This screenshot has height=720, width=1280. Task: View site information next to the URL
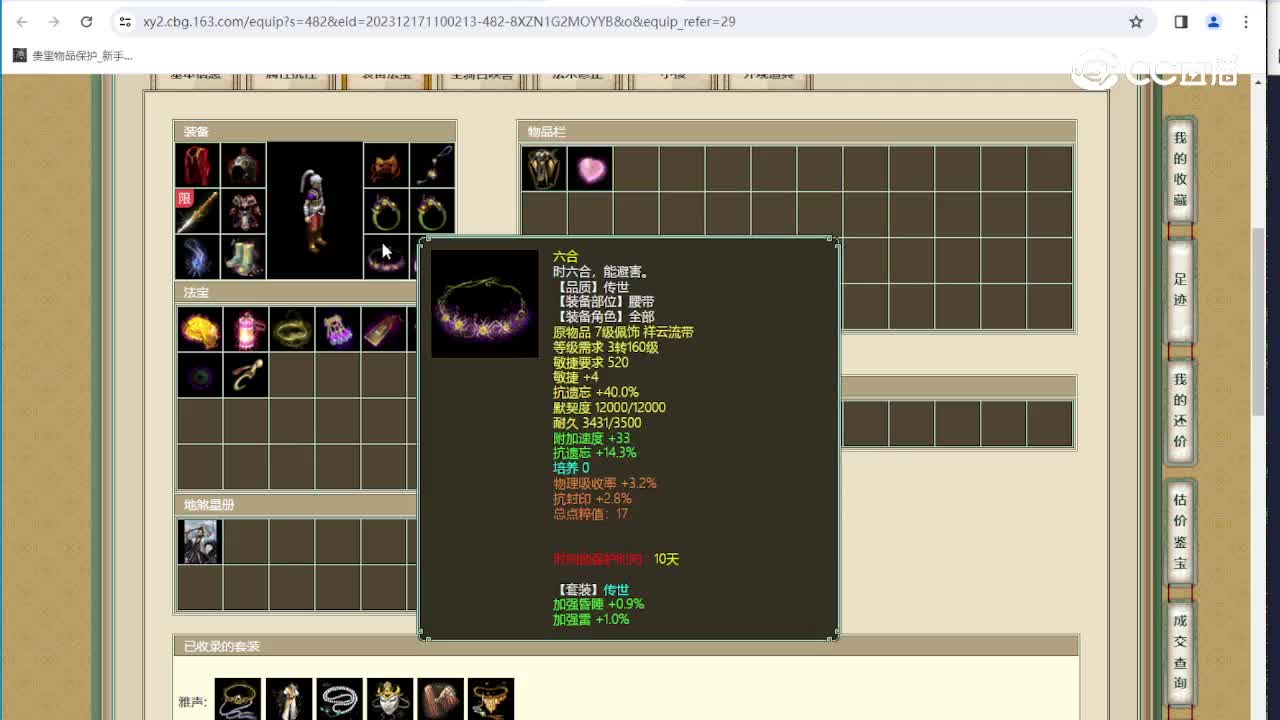click(124, 21)
